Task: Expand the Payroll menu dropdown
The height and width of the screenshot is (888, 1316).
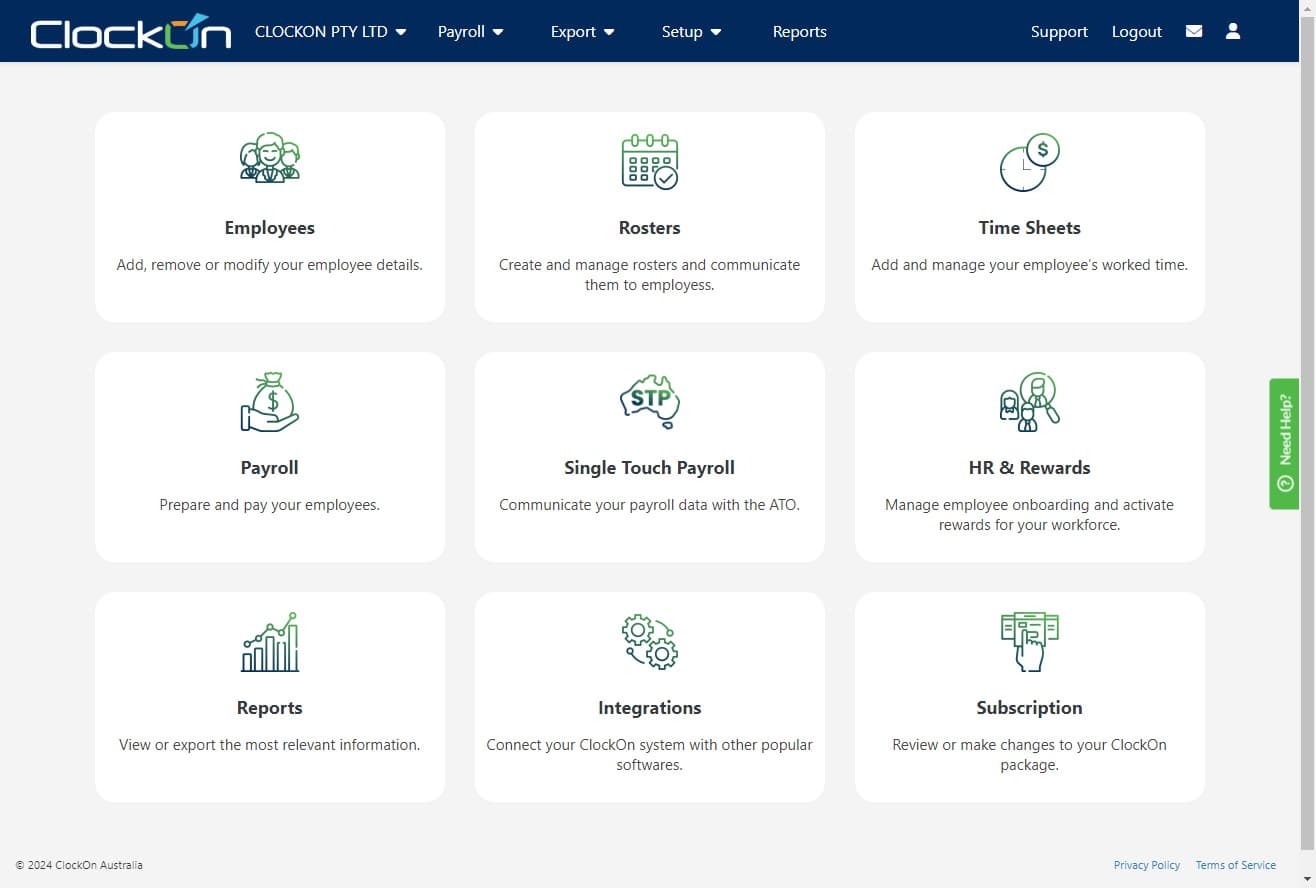Action: pos(471,31)
